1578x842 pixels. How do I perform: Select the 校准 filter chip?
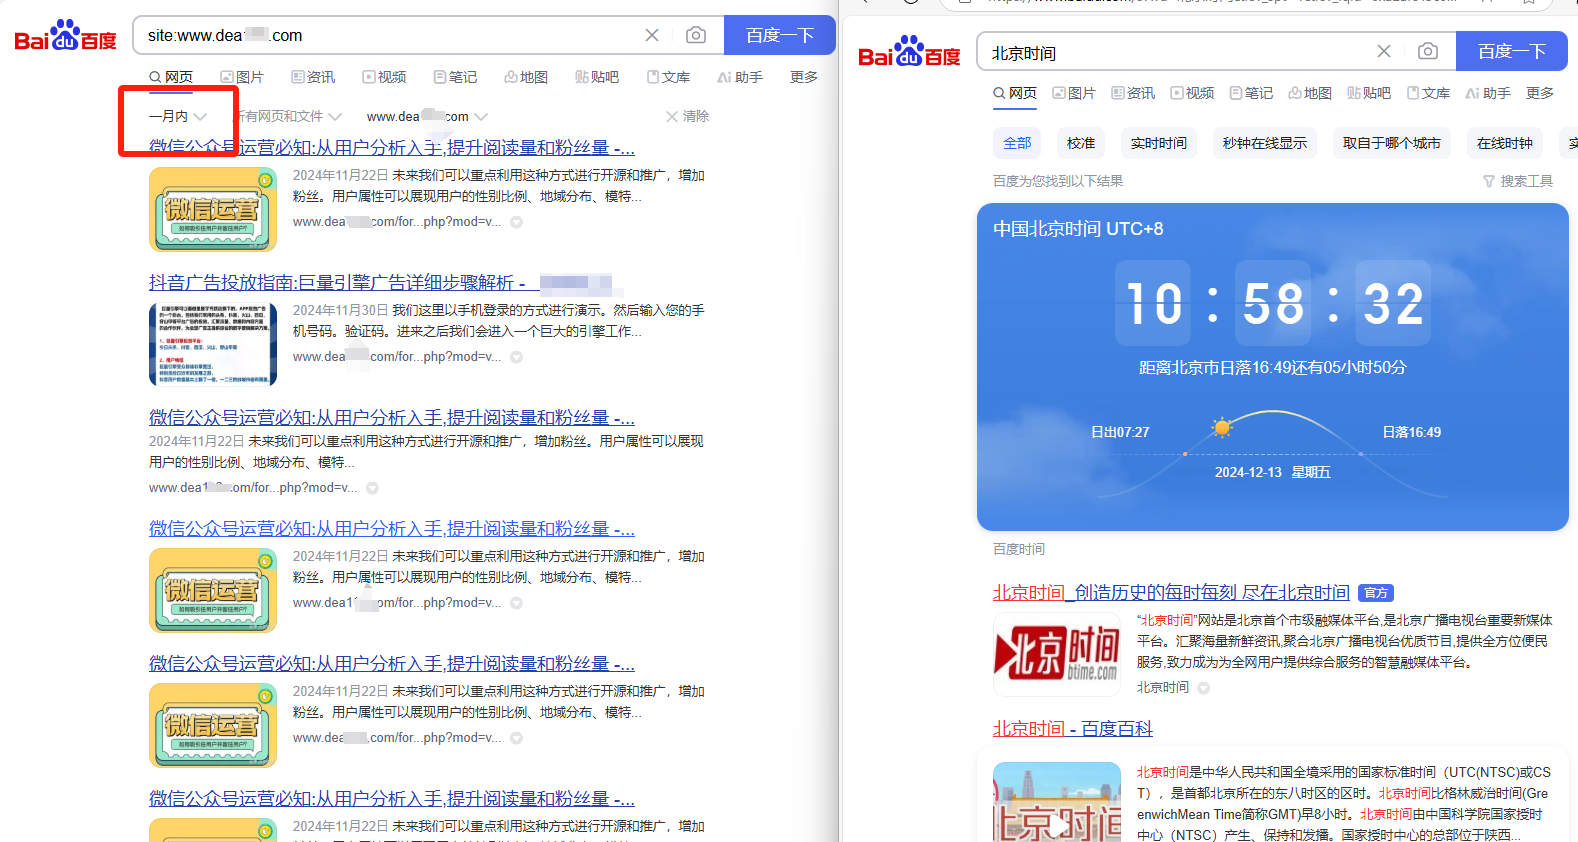[x=1081, y=143]
